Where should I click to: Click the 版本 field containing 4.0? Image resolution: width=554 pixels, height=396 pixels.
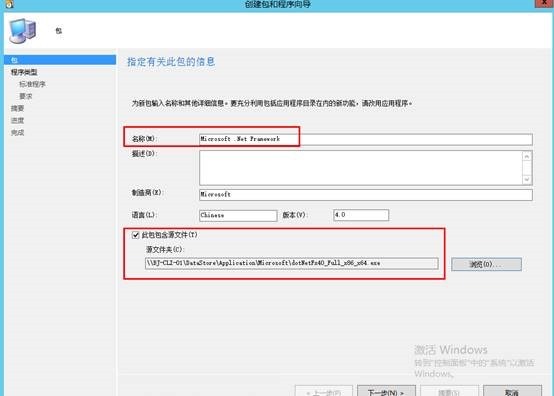pyautogui.click(x=361, y=215)
